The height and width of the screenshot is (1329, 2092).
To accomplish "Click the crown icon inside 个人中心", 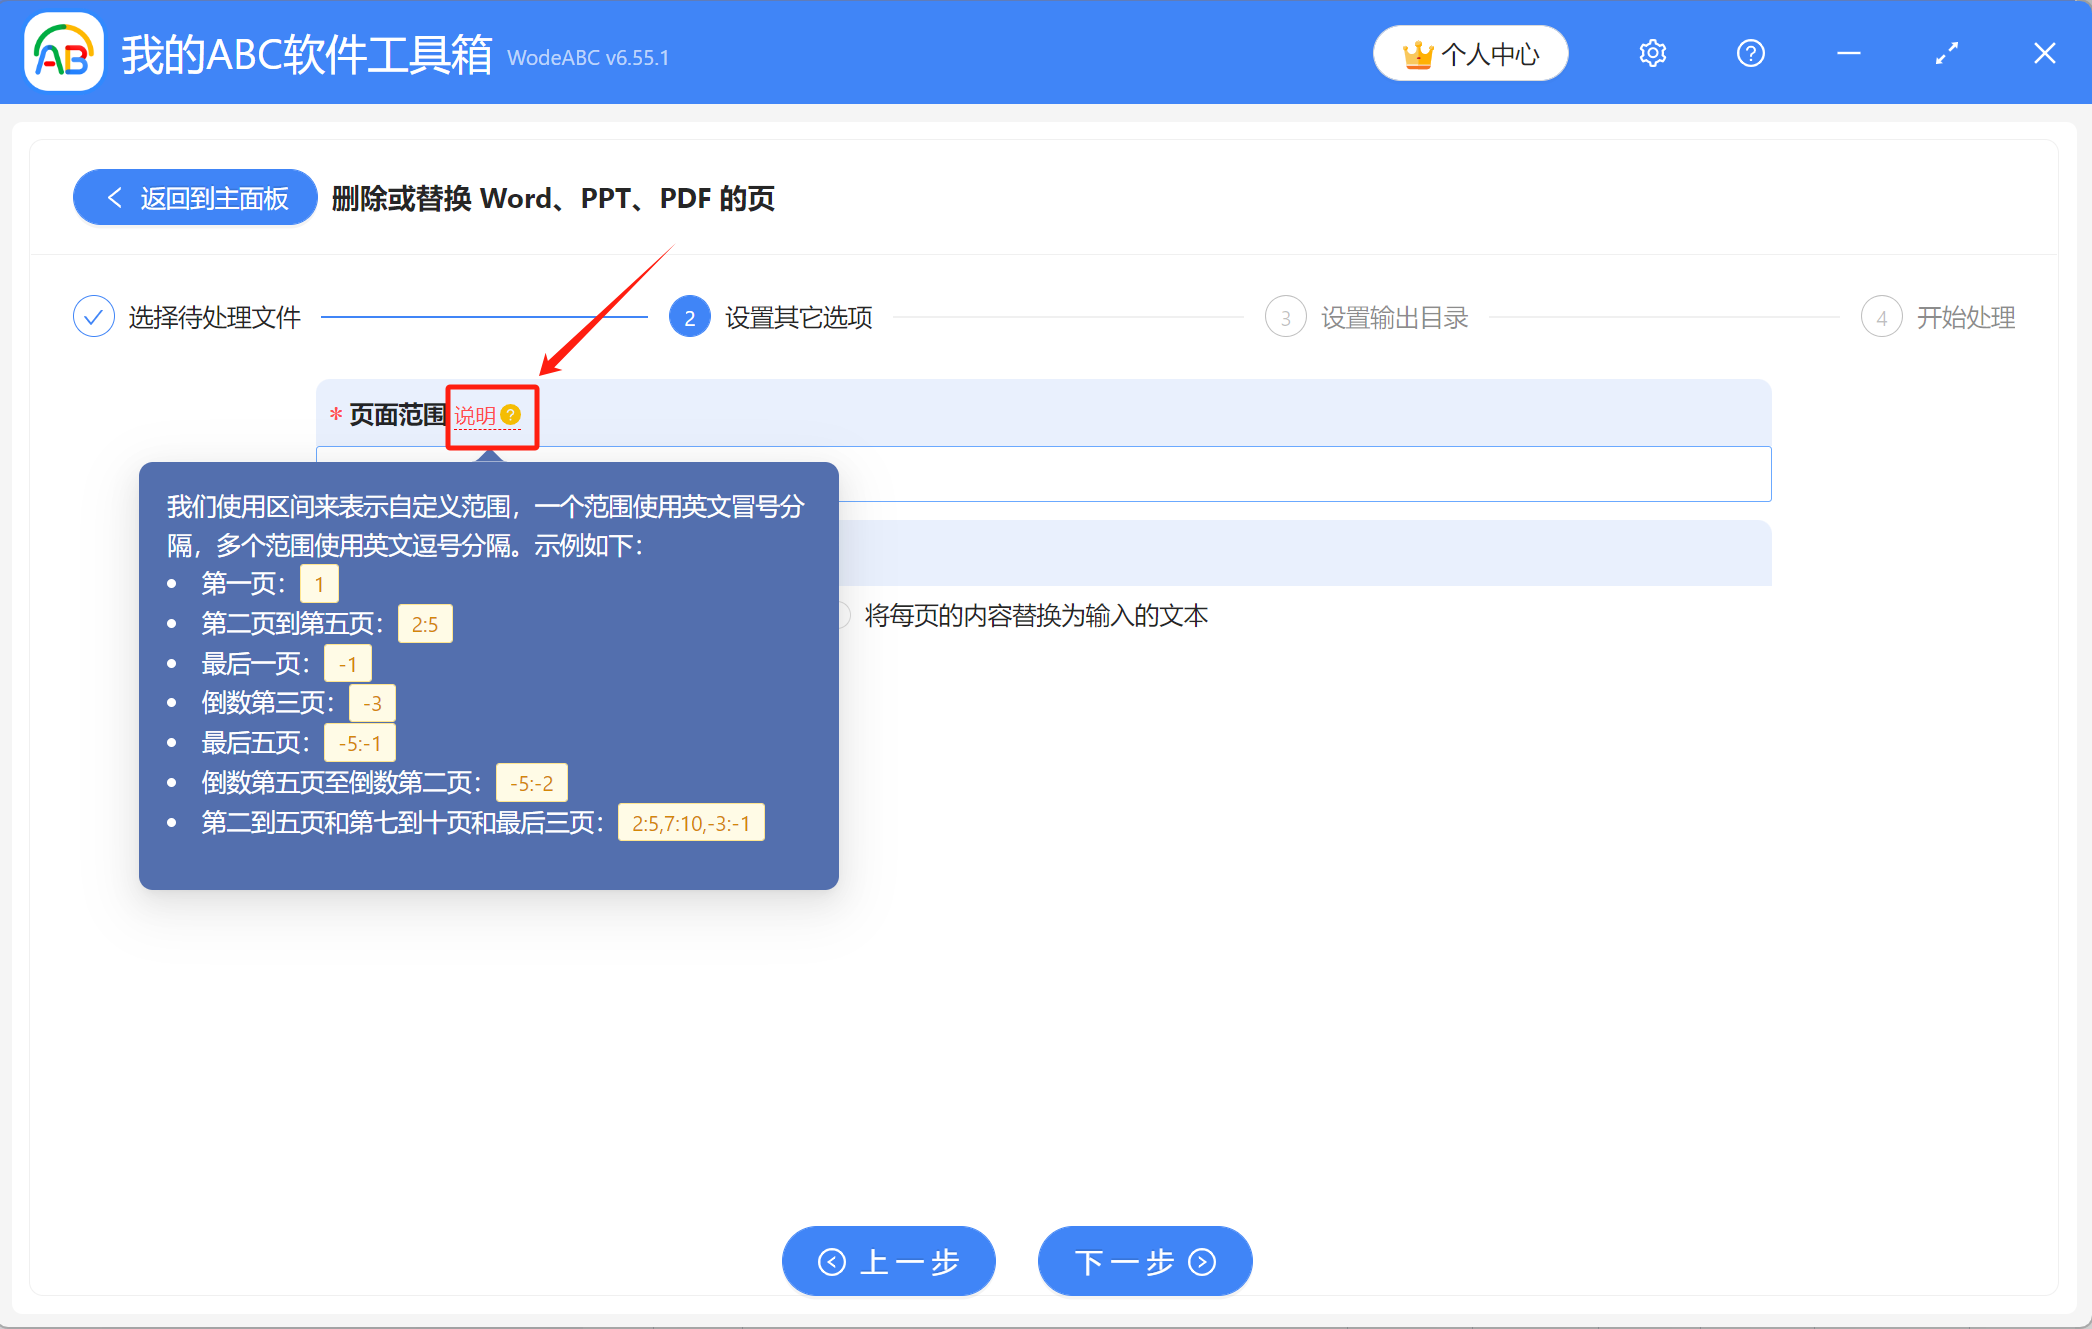I will [x=1419, y=53].
